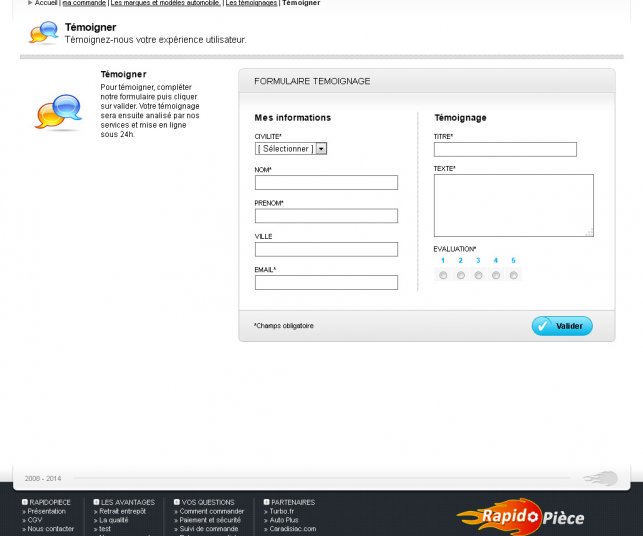
Task: Open Les marques et modèles automobile link
Action: click(x=166, y=3)
